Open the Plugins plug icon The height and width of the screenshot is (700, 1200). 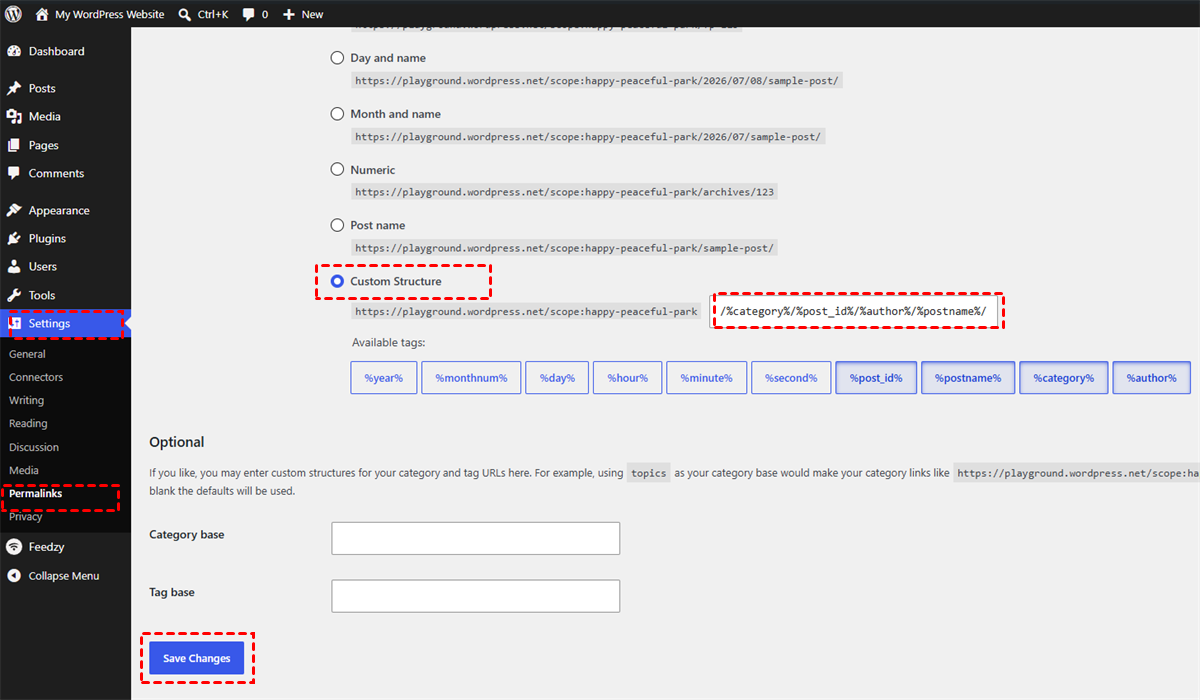14,238
